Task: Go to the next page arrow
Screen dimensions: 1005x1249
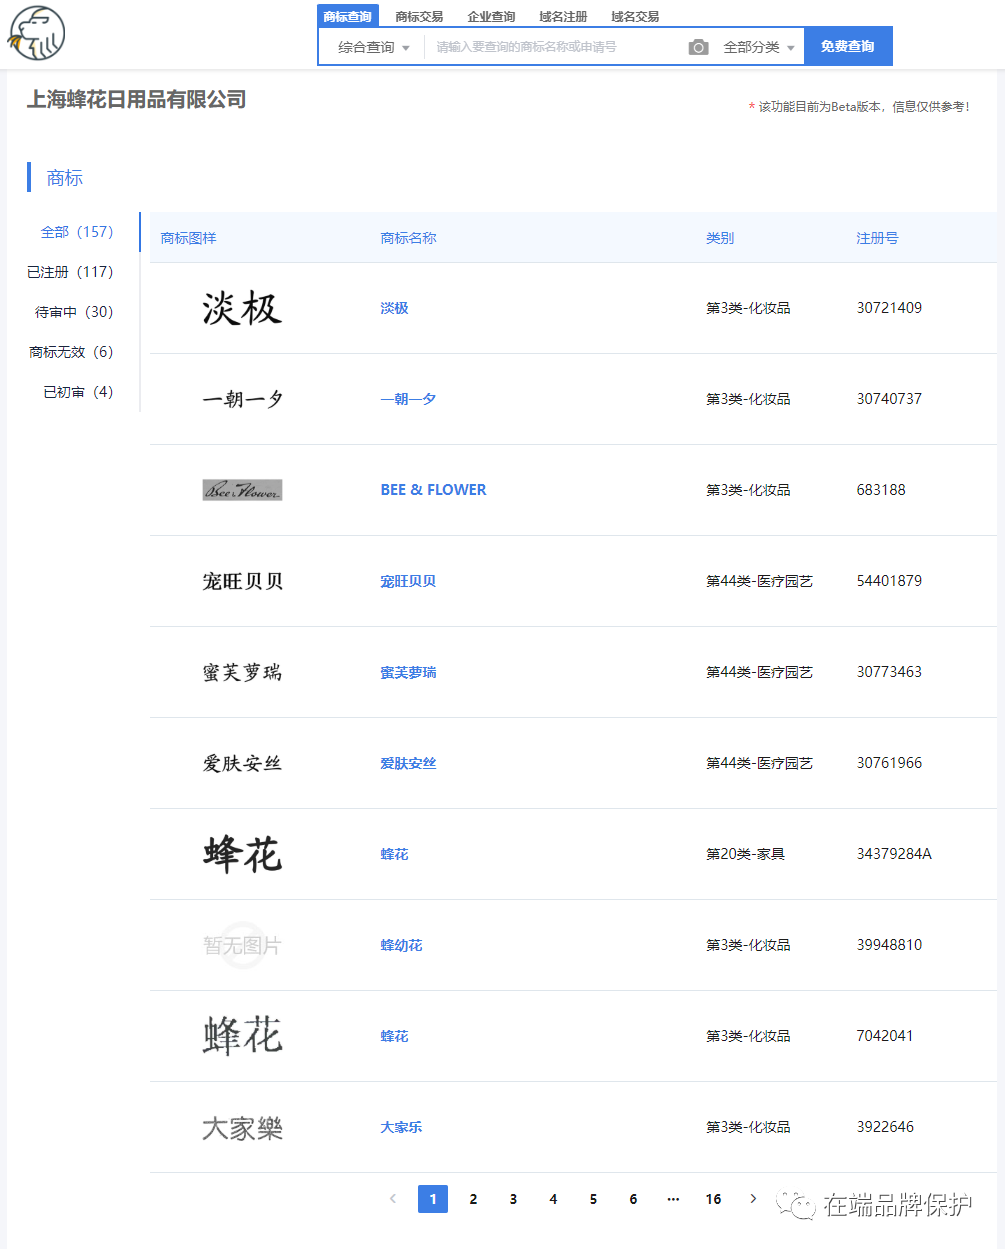Action: tap(753, 1198)
